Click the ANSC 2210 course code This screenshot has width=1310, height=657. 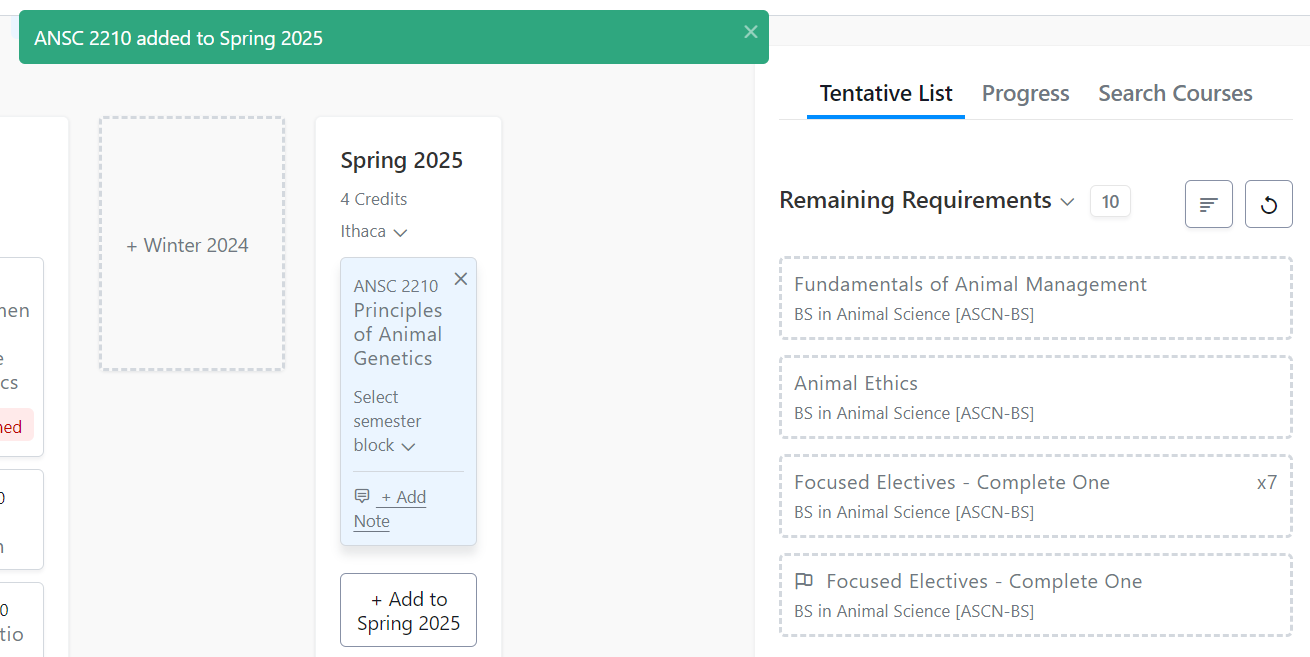(x=396, y=286)
